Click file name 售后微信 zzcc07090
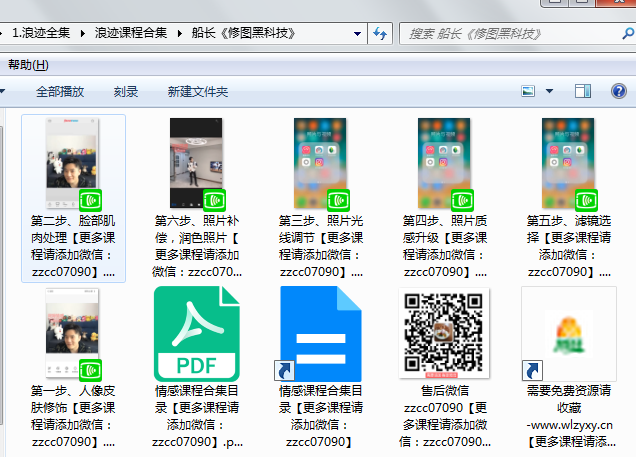 445,416
